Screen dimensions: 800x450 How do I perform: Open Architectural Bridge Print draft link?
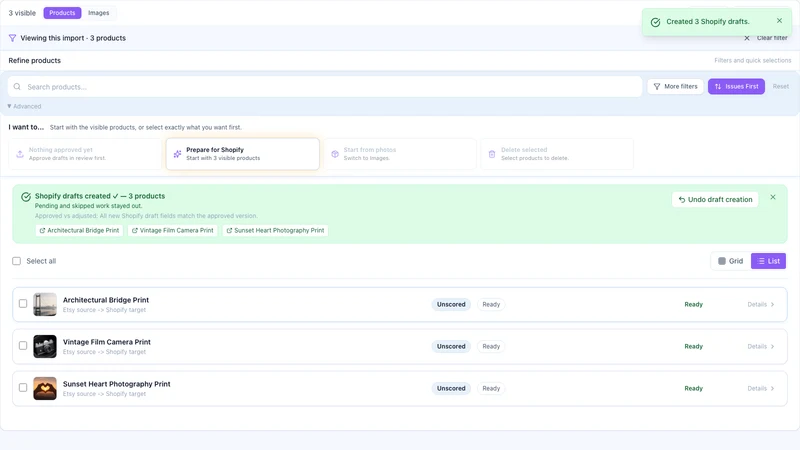pyautogui.click(x=79, y=231)
